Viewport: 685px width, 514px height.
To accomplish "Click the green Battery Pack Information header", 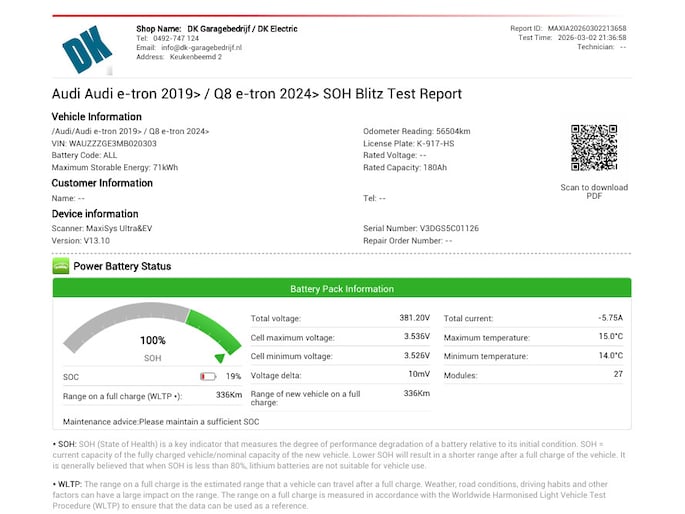I will click(x=341, y=289).
